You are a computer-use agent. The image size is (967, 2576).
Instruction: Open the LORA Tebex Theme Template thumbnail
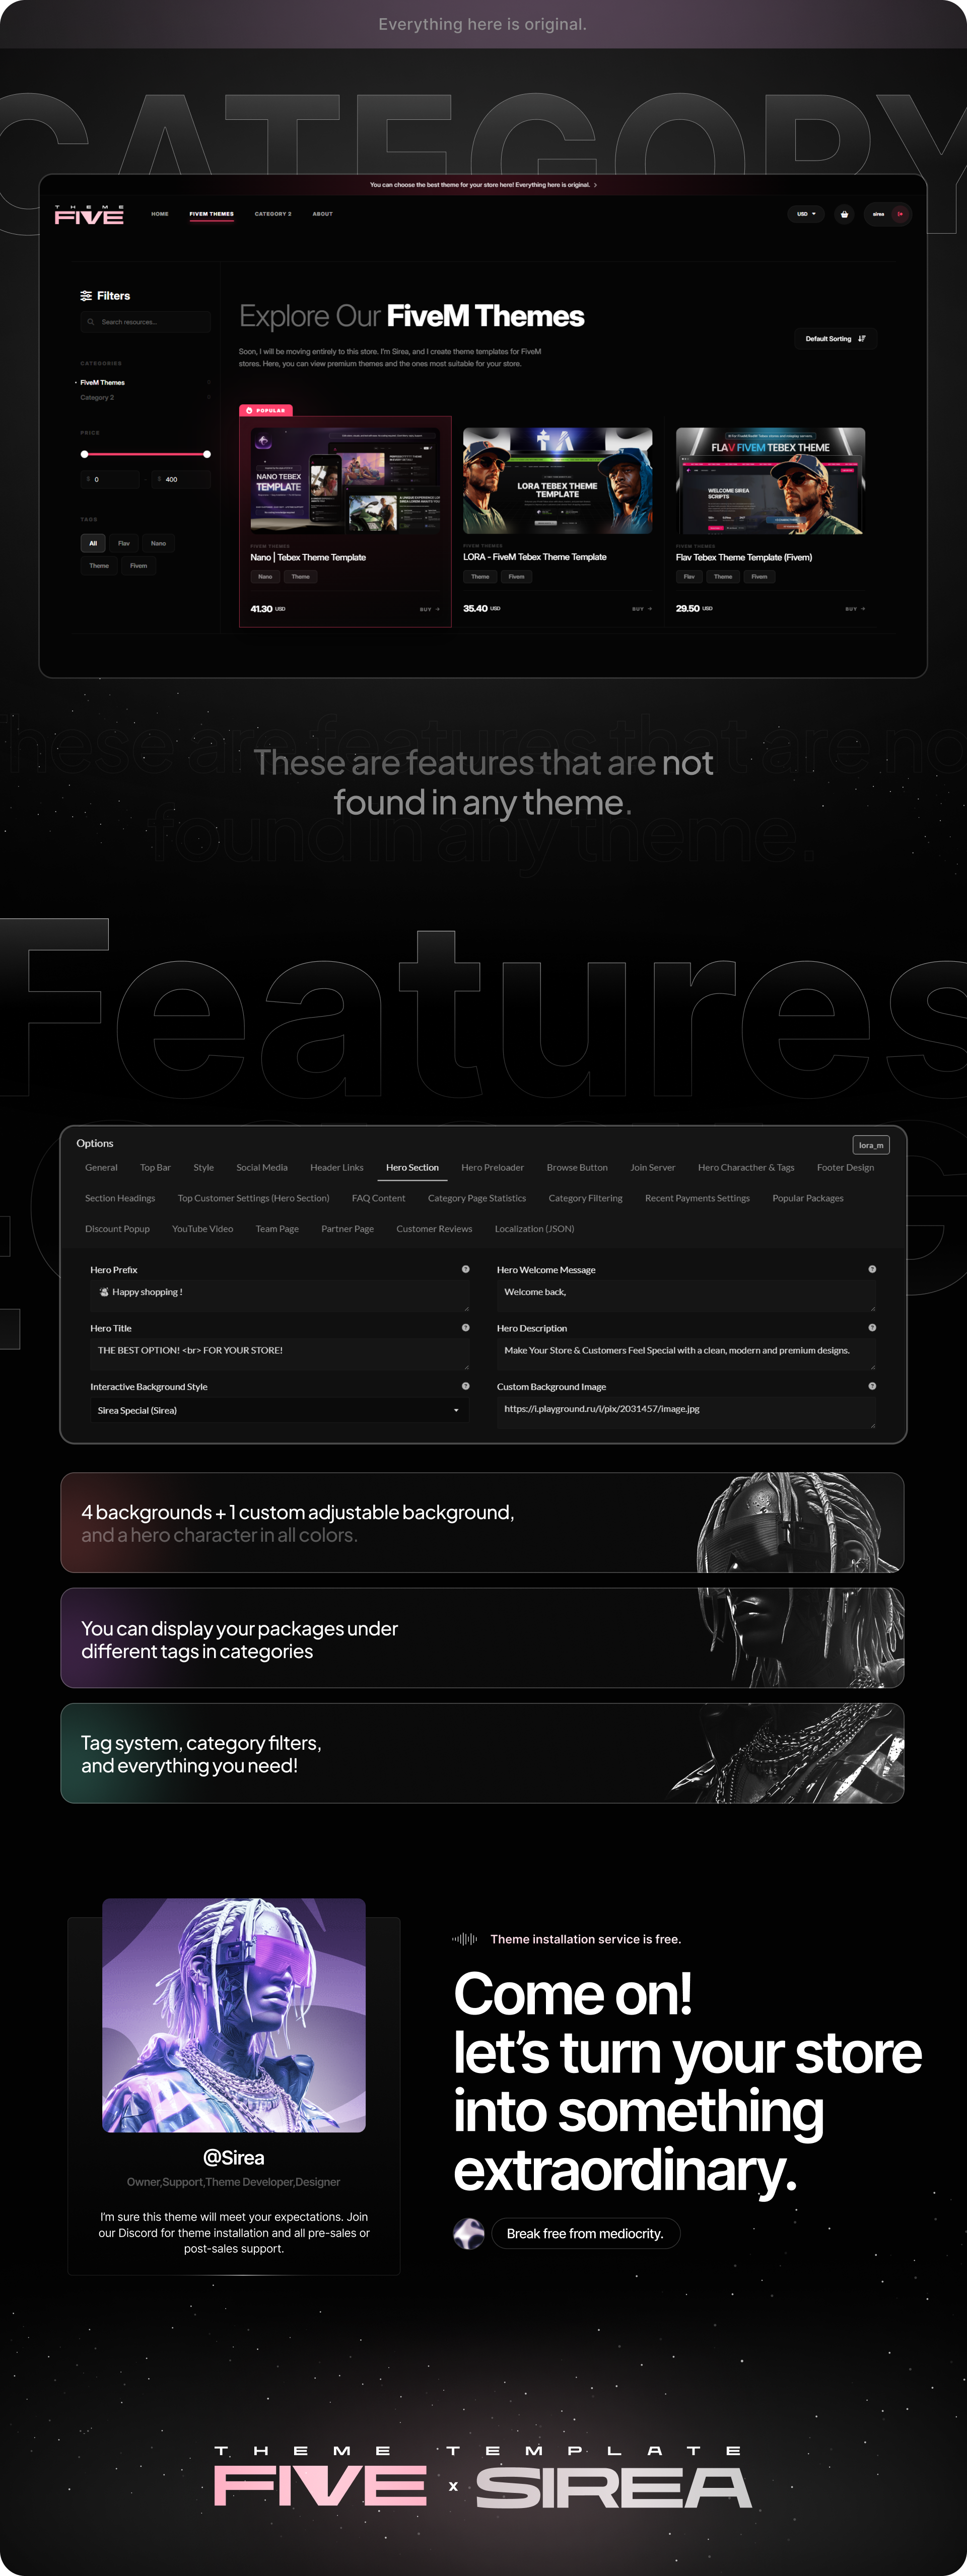558,482
